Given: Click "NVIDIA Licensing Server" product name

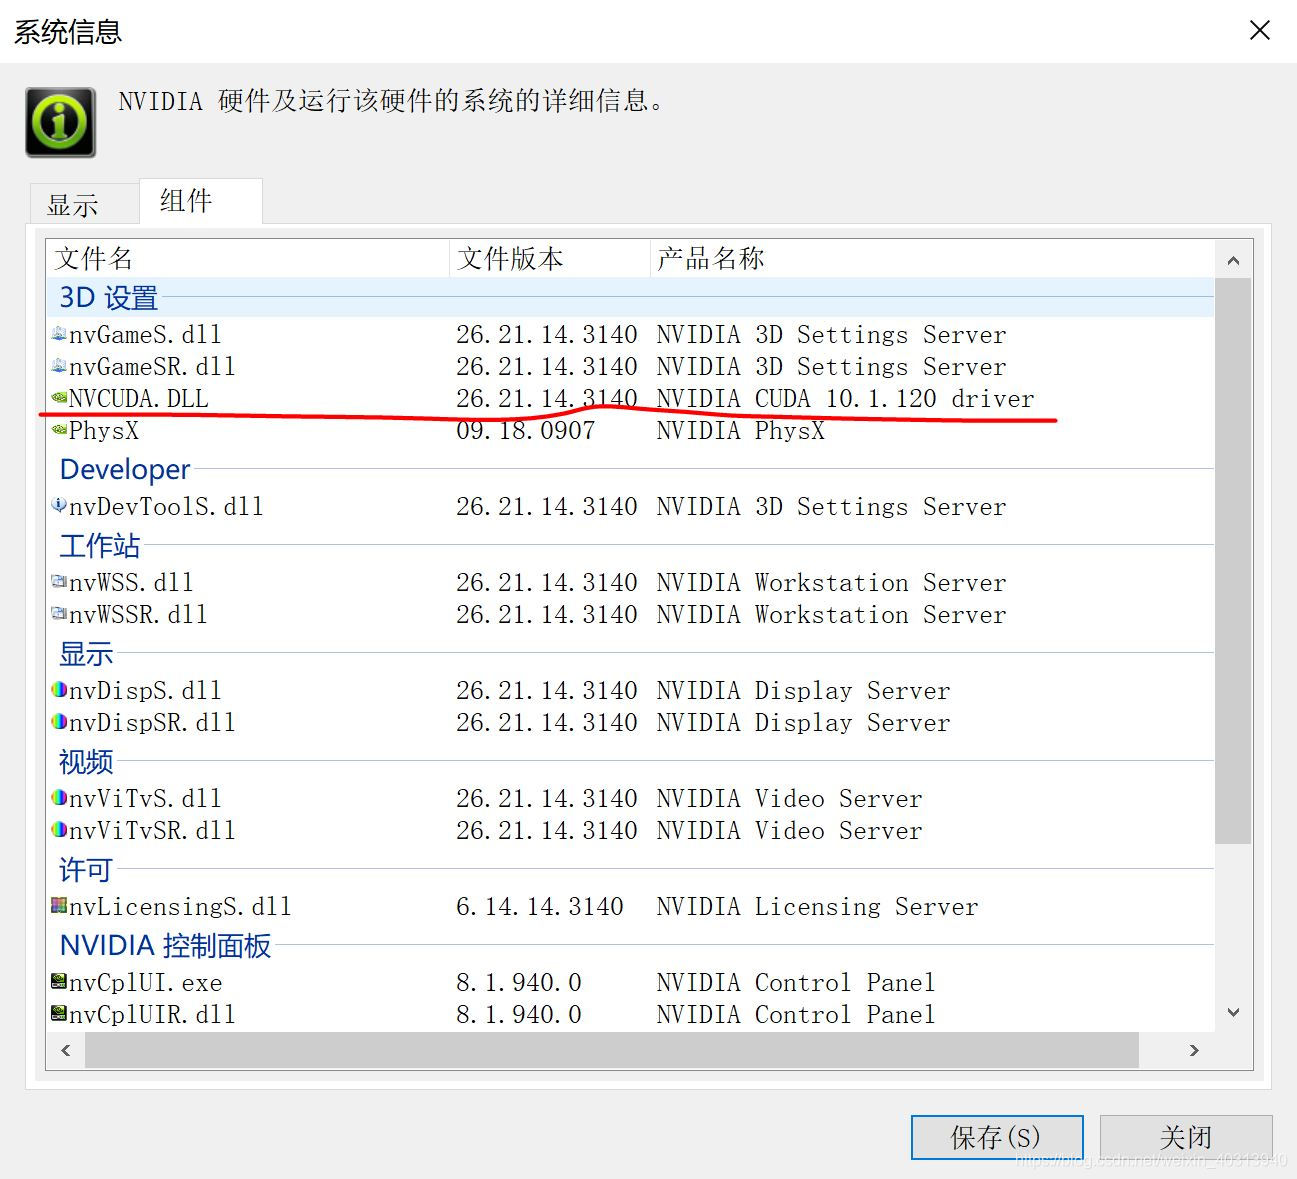Looking at the screenshot, I should 818,906.
